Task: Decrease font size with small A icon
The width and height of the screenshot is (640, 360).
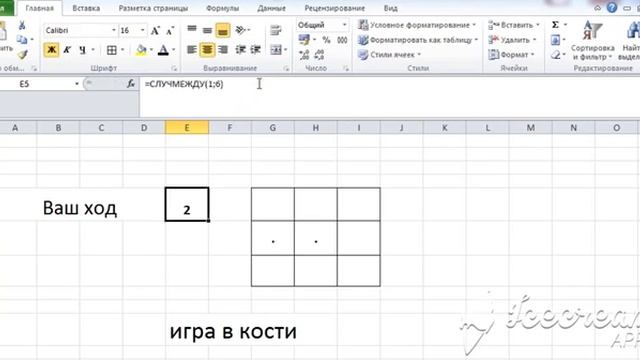Action: pos(170,31)
